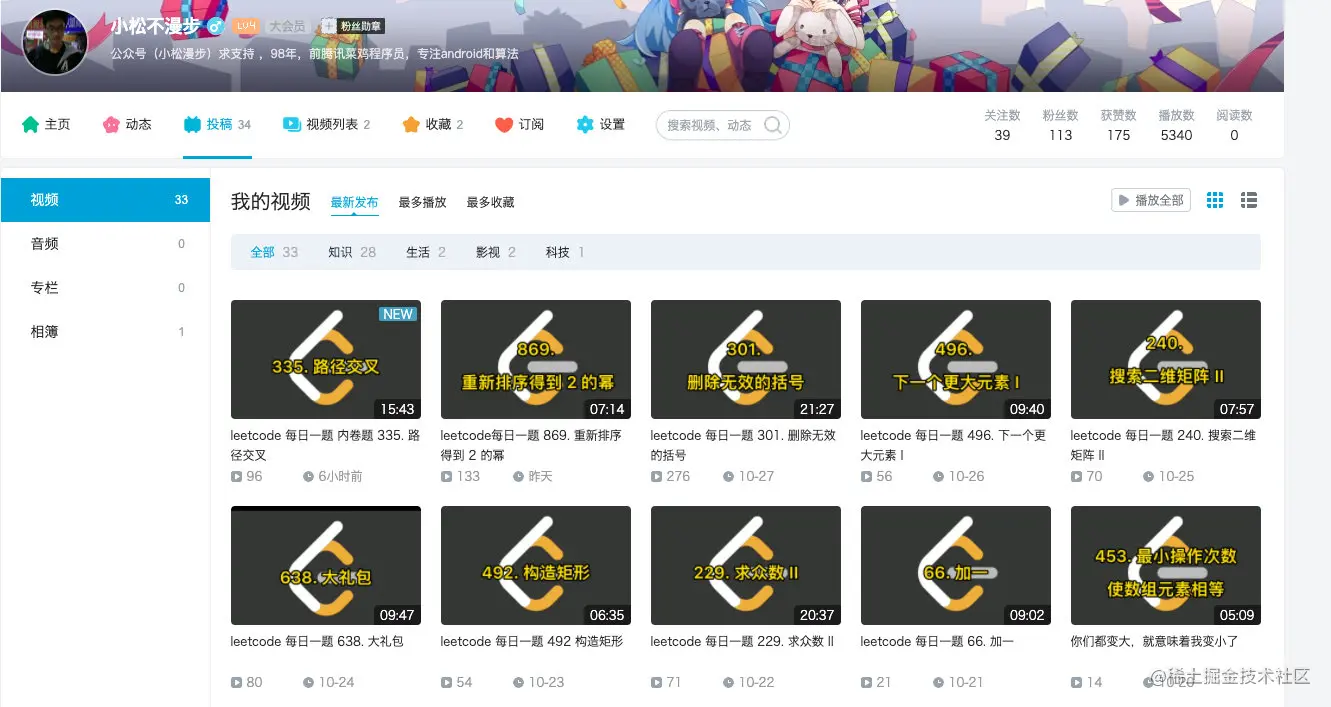Click title leetcode 每日一题 240. 搜索二维矩阵 II
The width and height of the screenshot is (1331, 707).
[1163, 445]
